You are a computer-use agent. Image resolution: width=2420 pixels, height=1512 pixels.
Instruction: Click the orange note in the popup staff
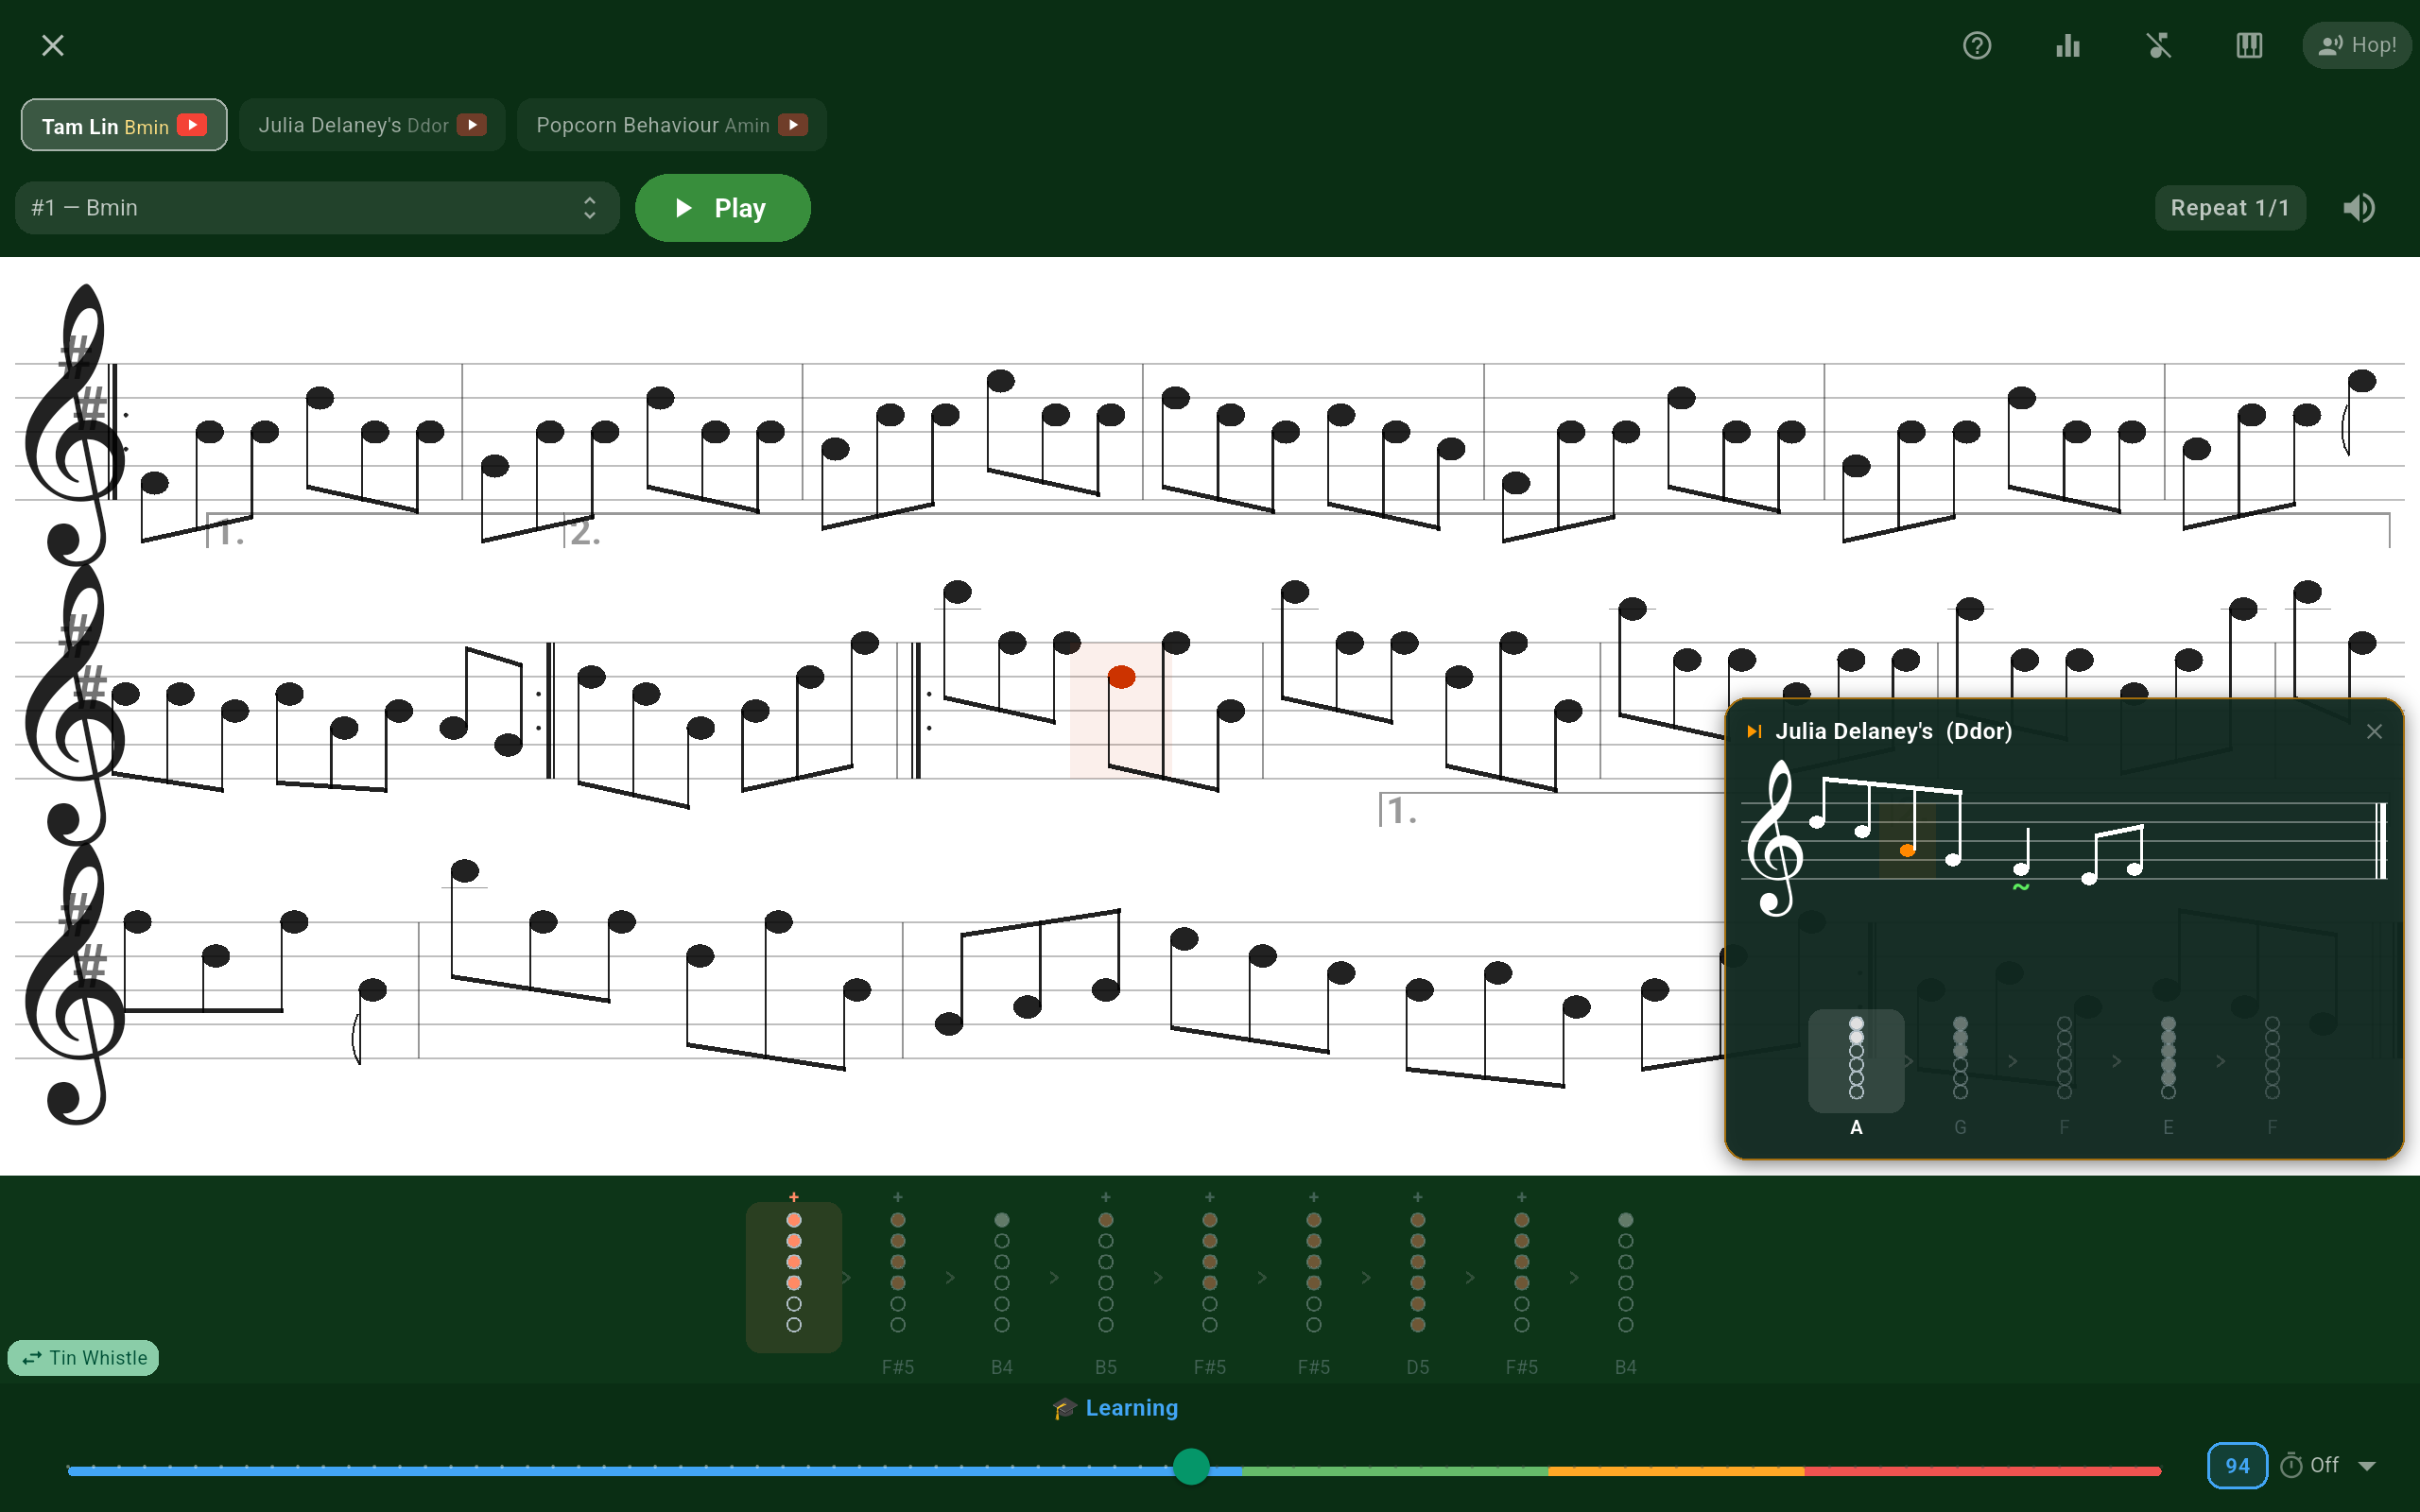[1907, 850]
